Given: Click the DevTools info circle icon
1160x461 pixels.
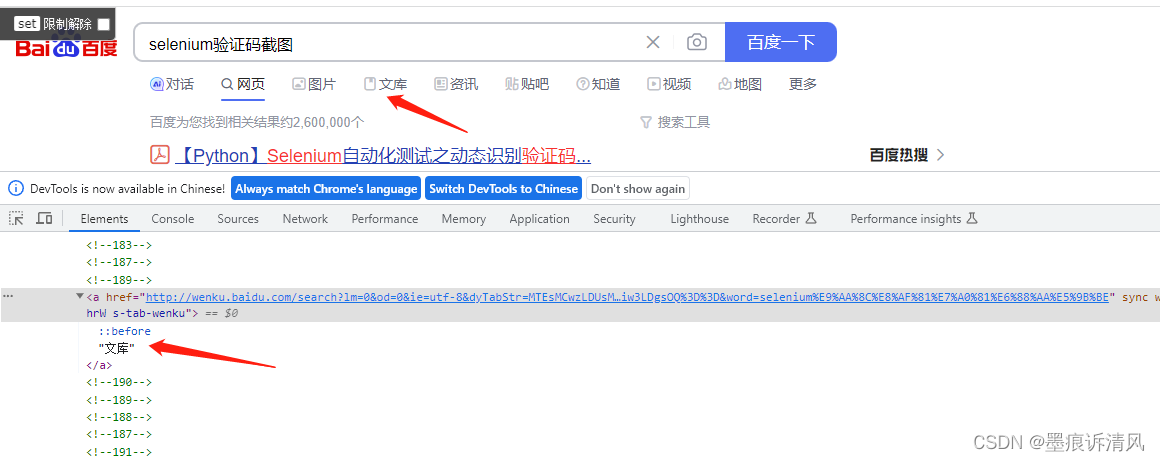Looking at the screenshot, I should (16, 189).
